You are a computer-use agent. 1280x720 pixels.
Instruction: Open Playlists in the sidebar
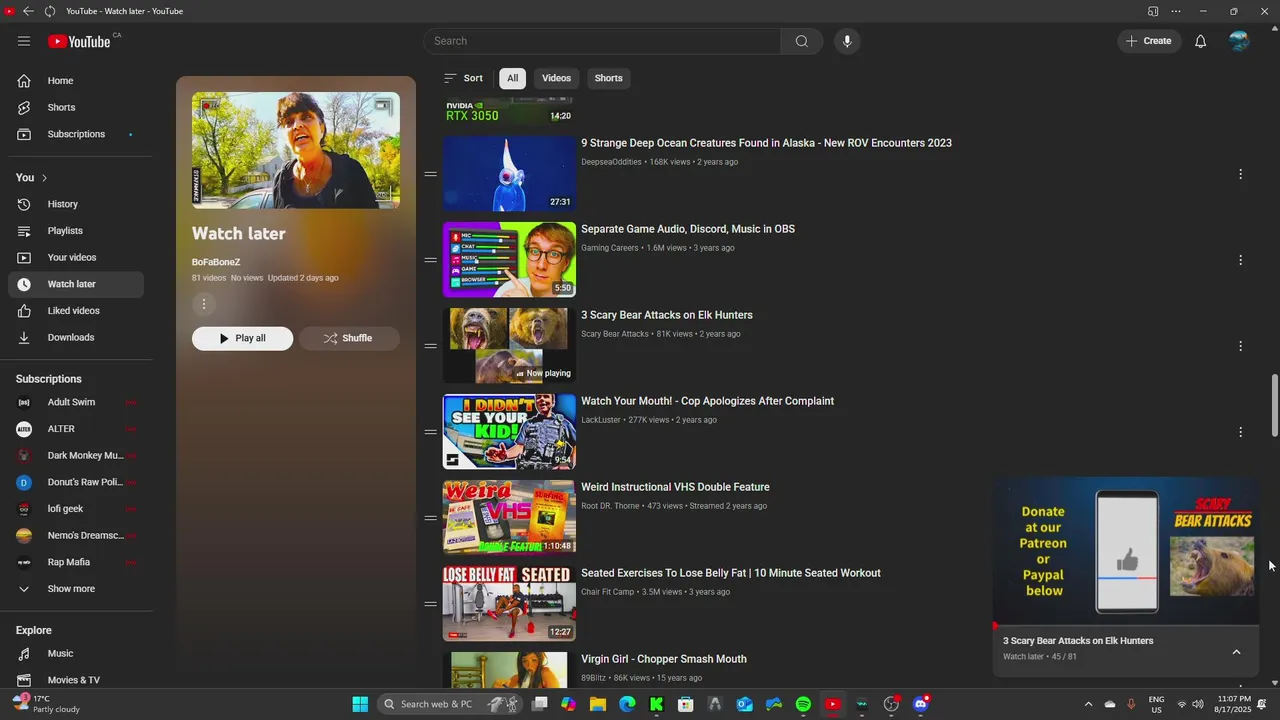(76, 231)
